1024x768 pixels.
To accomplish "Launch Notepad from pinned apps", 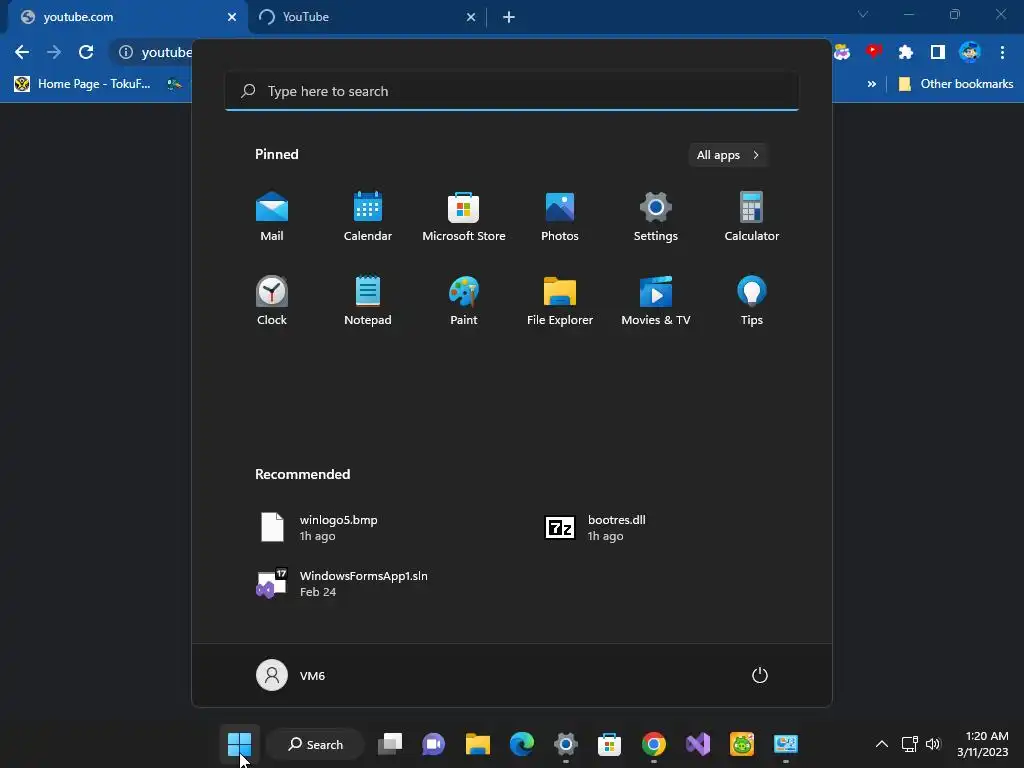I will [x=368, y=300].
